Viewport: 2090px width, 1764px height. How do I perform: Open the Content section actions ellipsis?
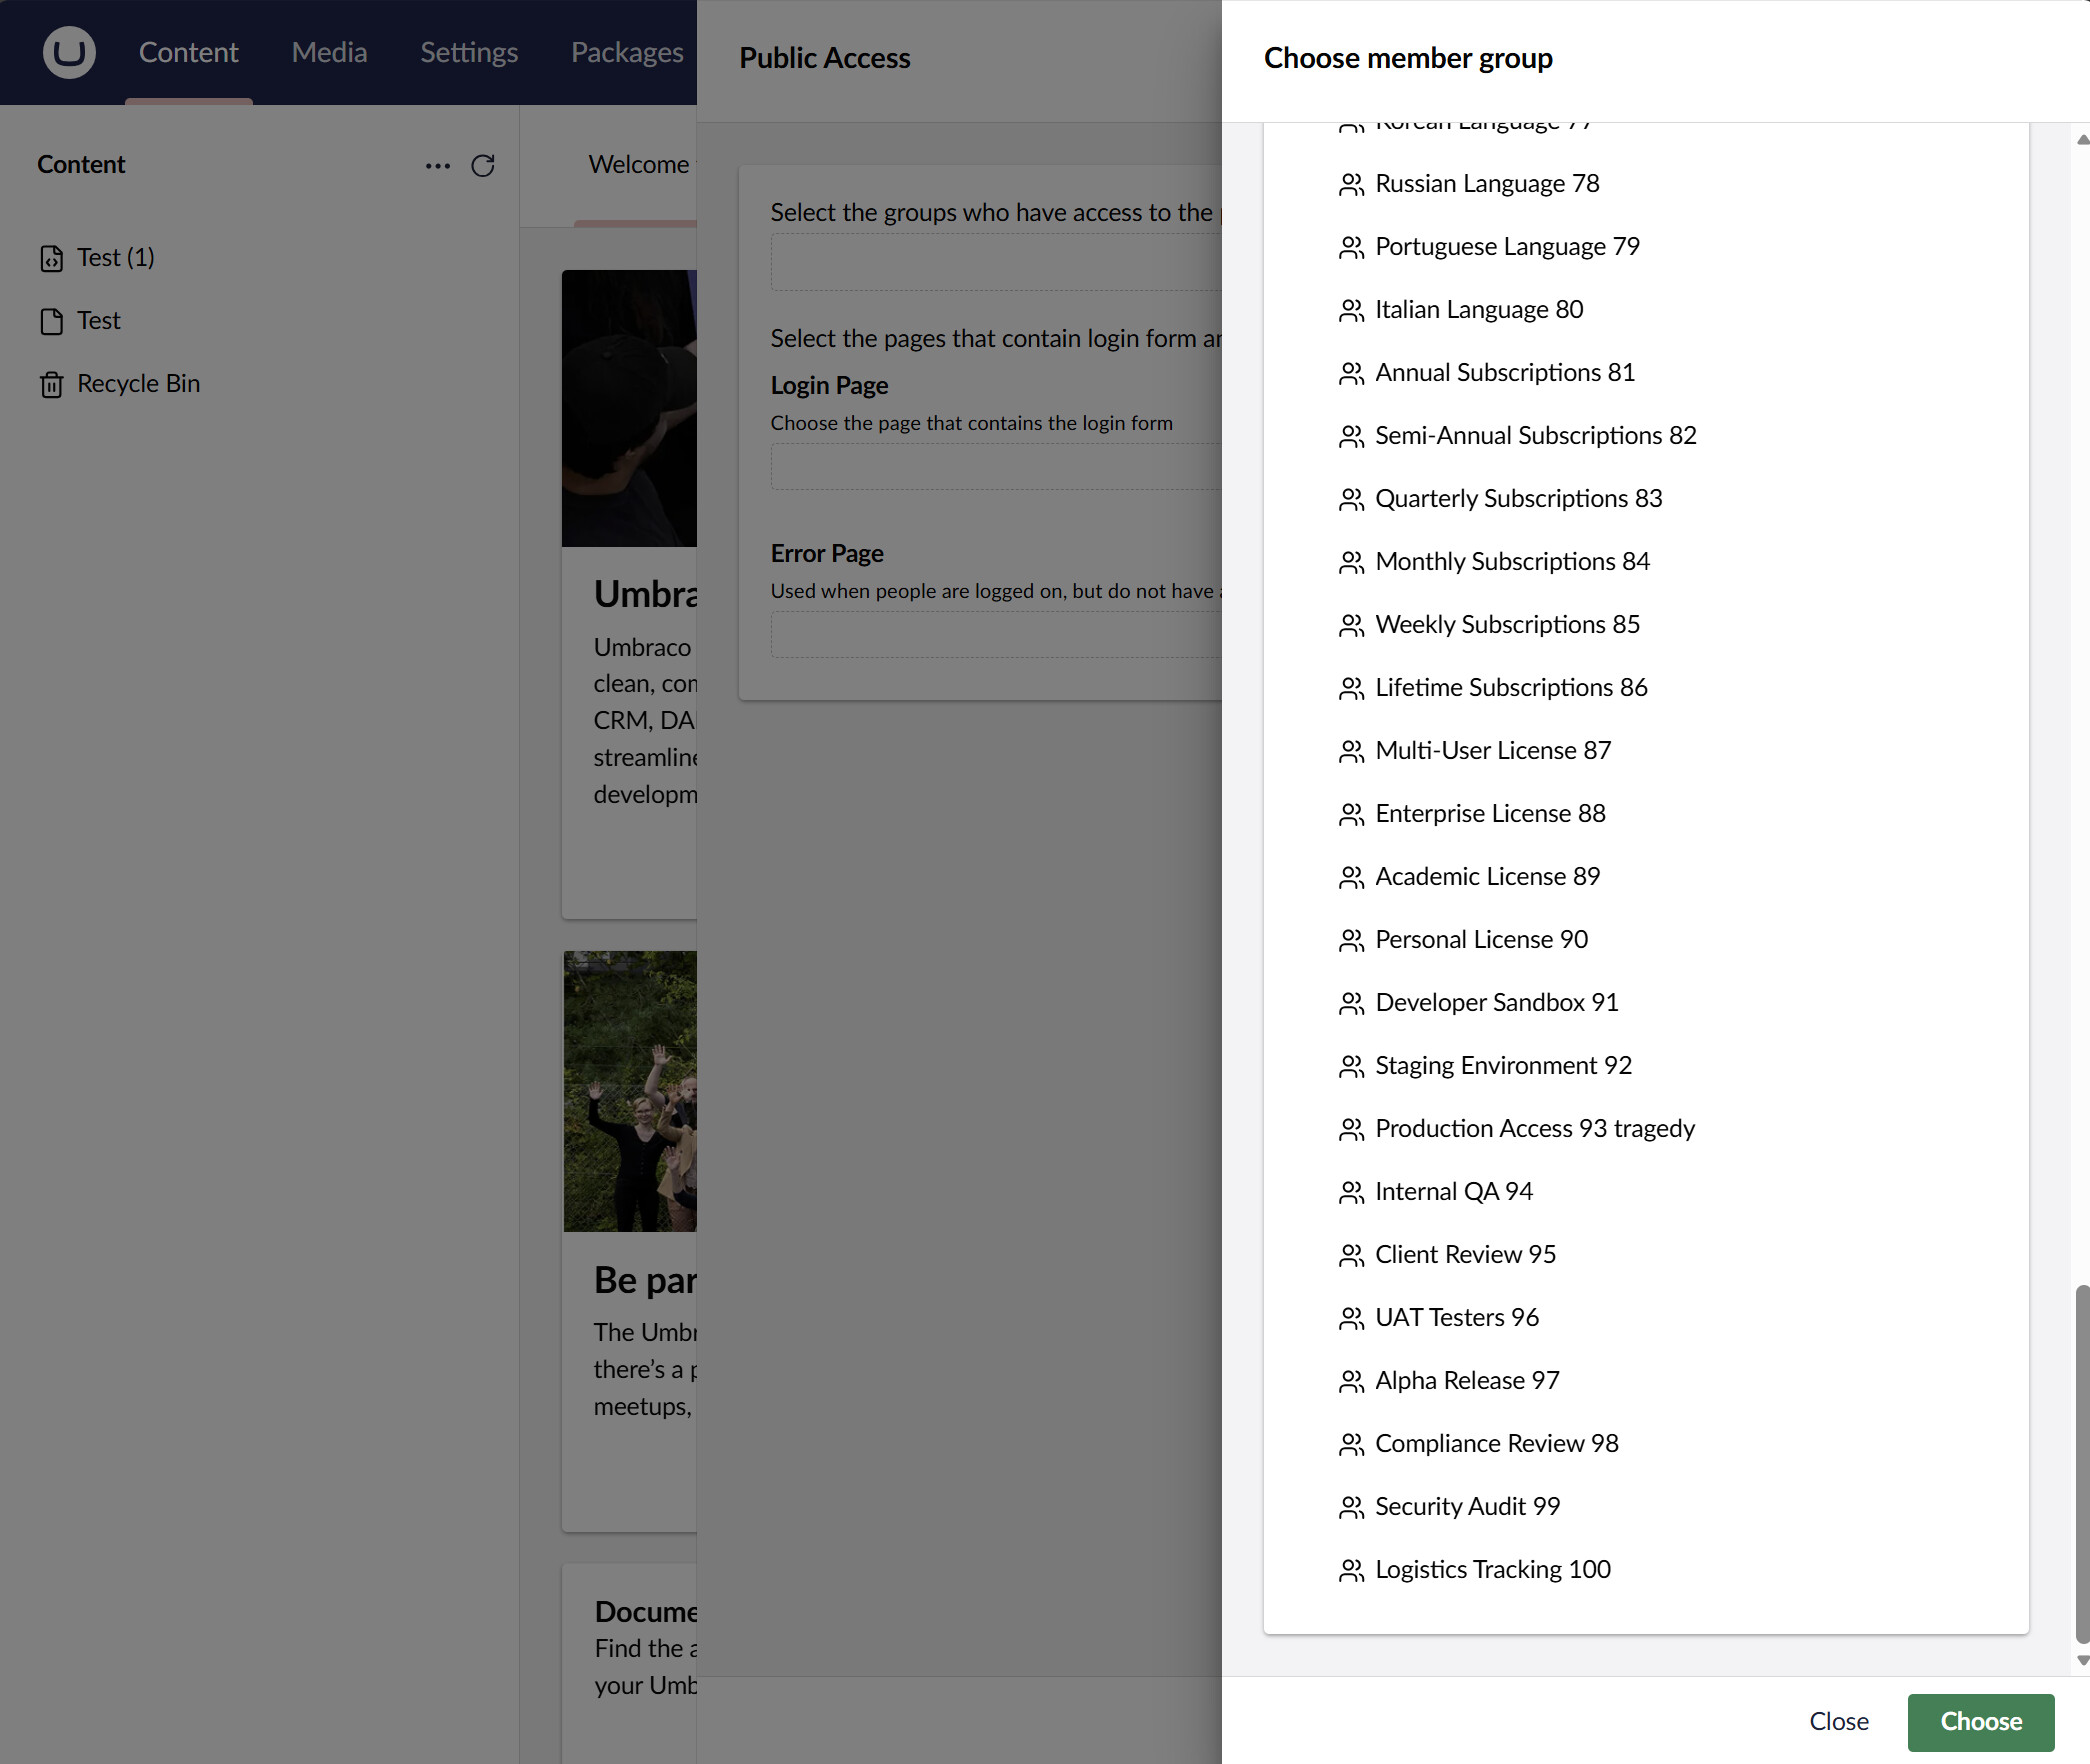tap(437, 165)
